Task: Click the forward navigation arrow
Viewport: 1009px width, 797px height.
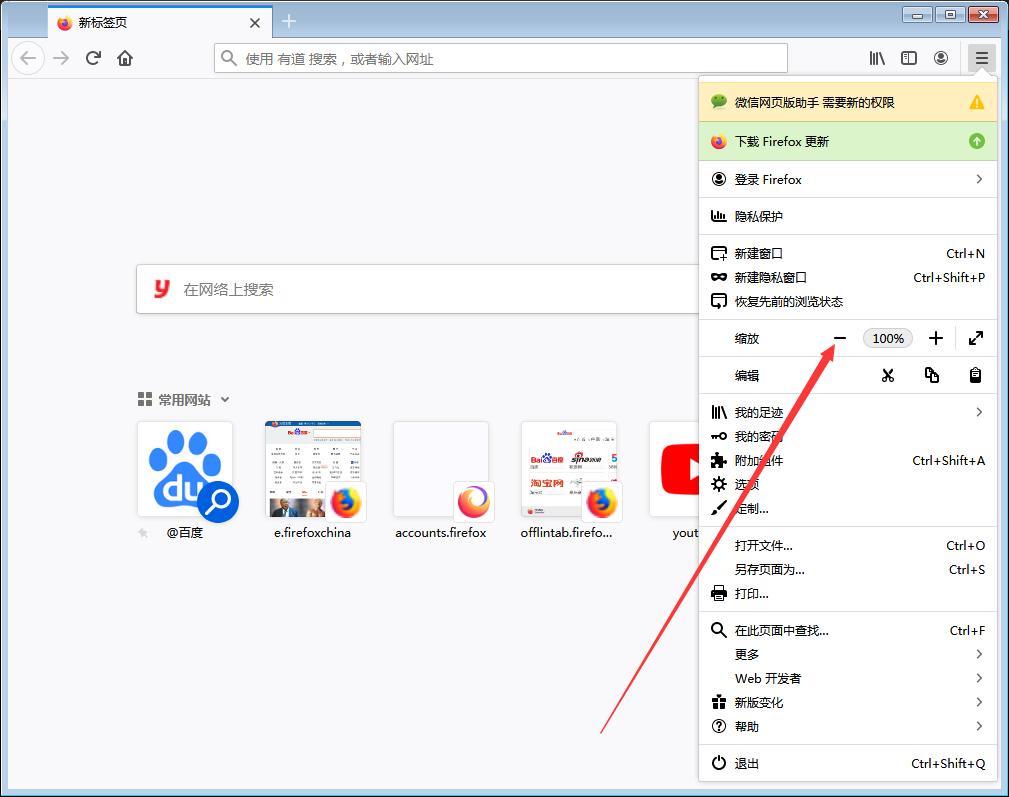Action: 61,59
